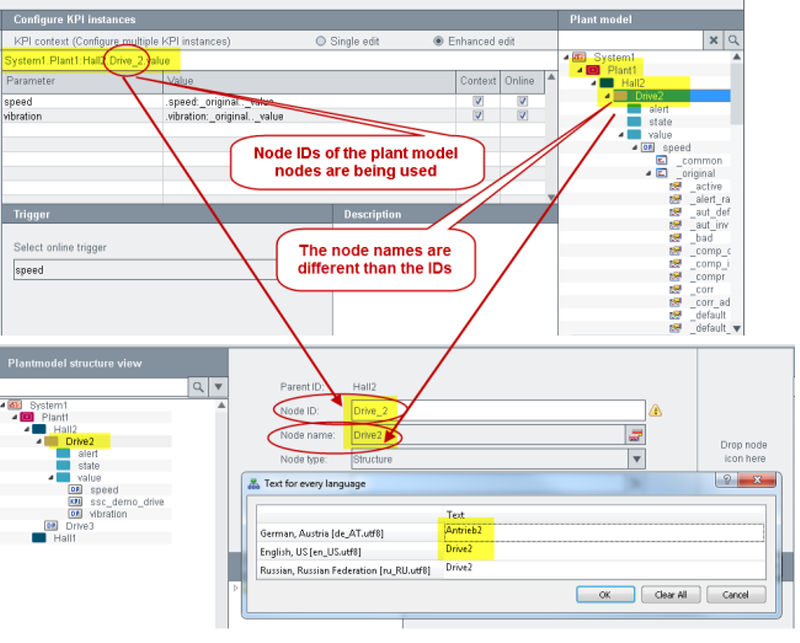Click the vibration DP icon in structure view
The width and height of the screenshot is (800, 643).
point(76,513)
